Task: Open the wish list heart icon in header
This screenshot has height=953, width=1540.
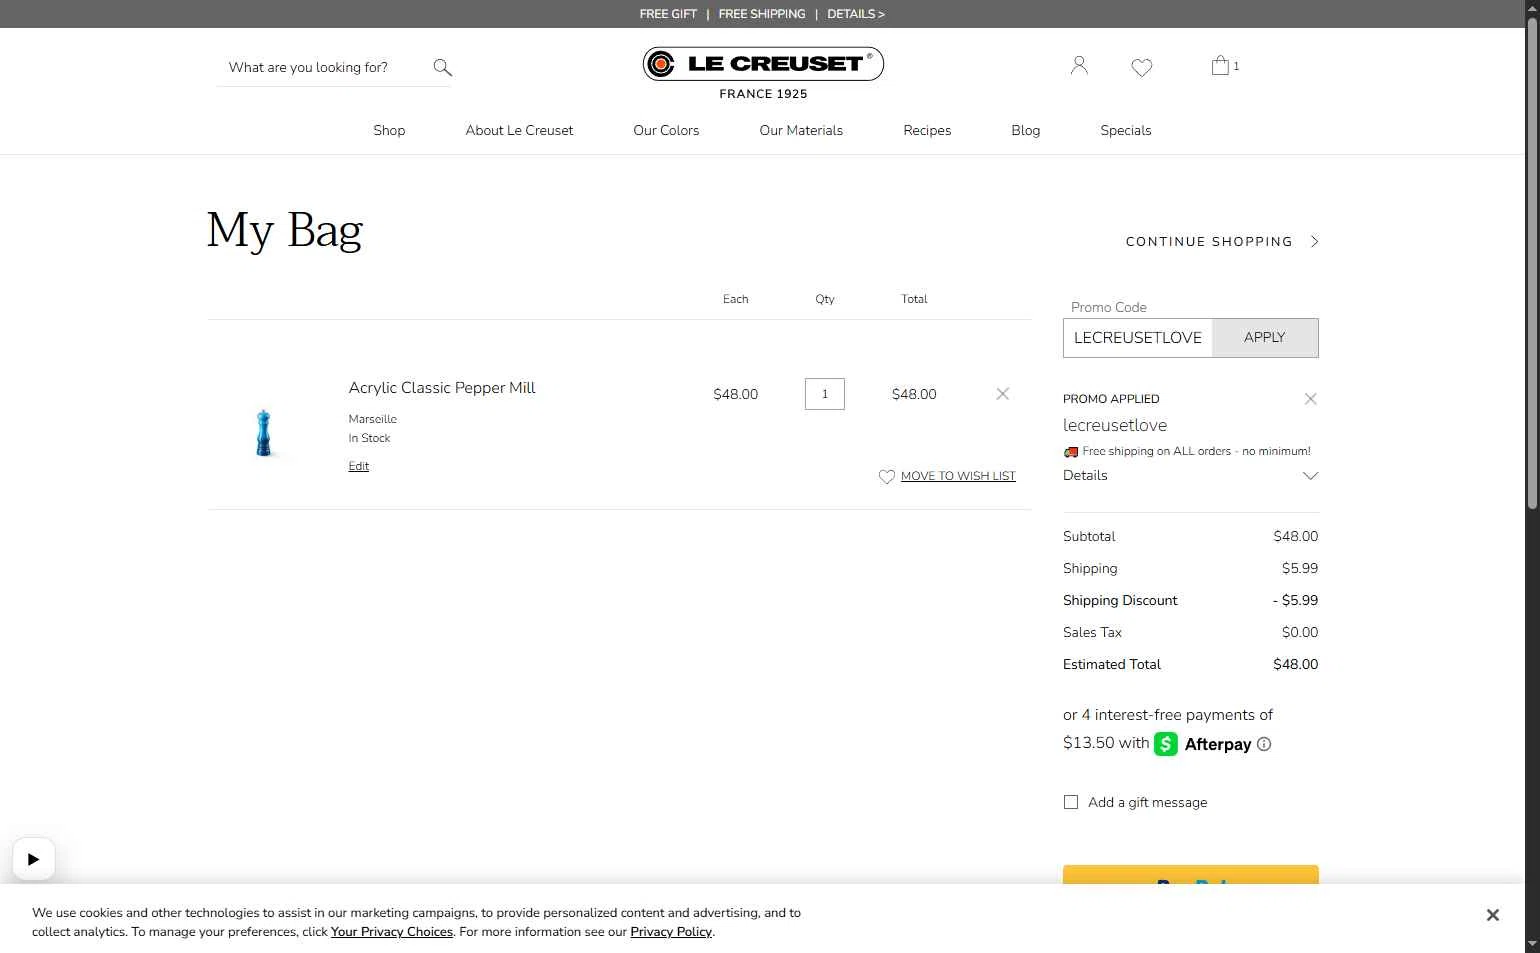Action: [1142, 67]
